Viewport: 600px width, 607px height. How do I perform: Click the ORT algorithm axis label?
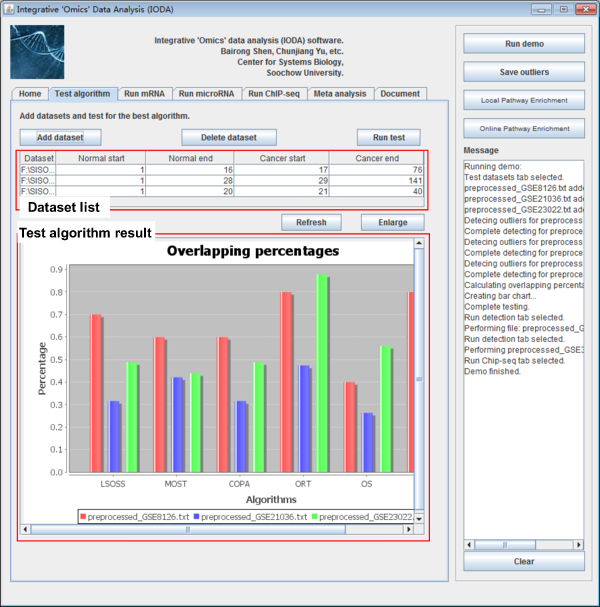click(303, 484)
